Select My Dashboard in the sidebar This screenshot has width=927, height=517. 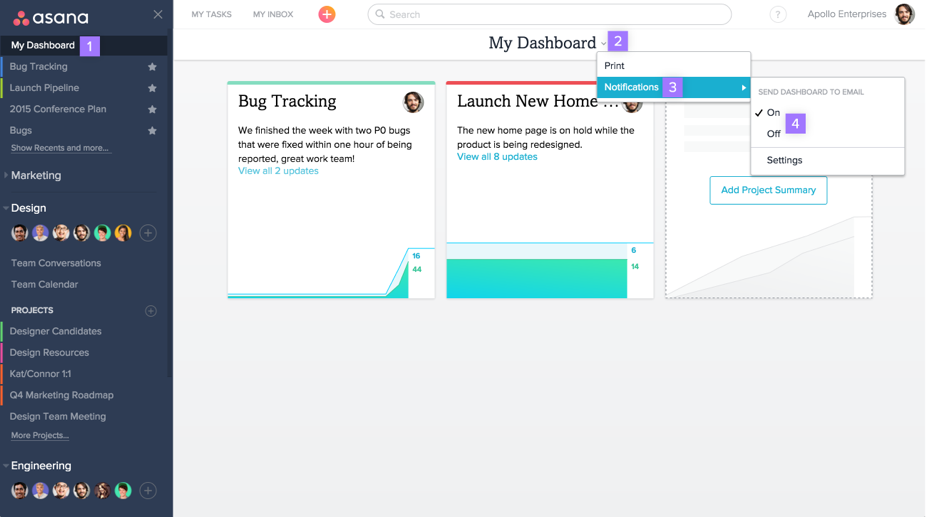pos(43,46)
